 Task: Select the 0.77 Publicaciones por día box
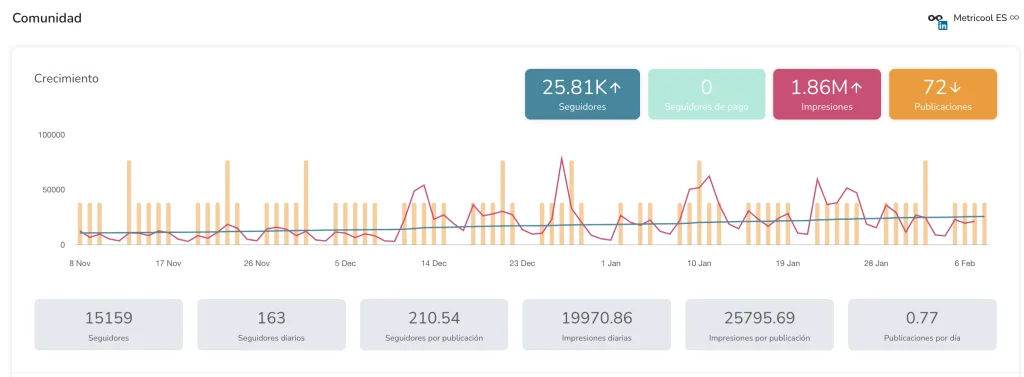(x=922, y=325)
